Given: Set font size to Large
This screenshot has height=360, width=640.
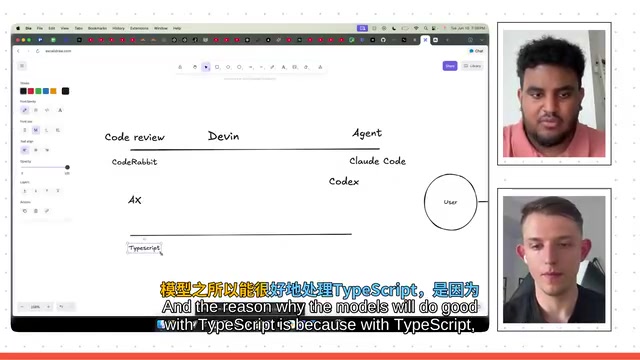Looking at the screenshot, I should pyautogui.click(x=47, y=130).
